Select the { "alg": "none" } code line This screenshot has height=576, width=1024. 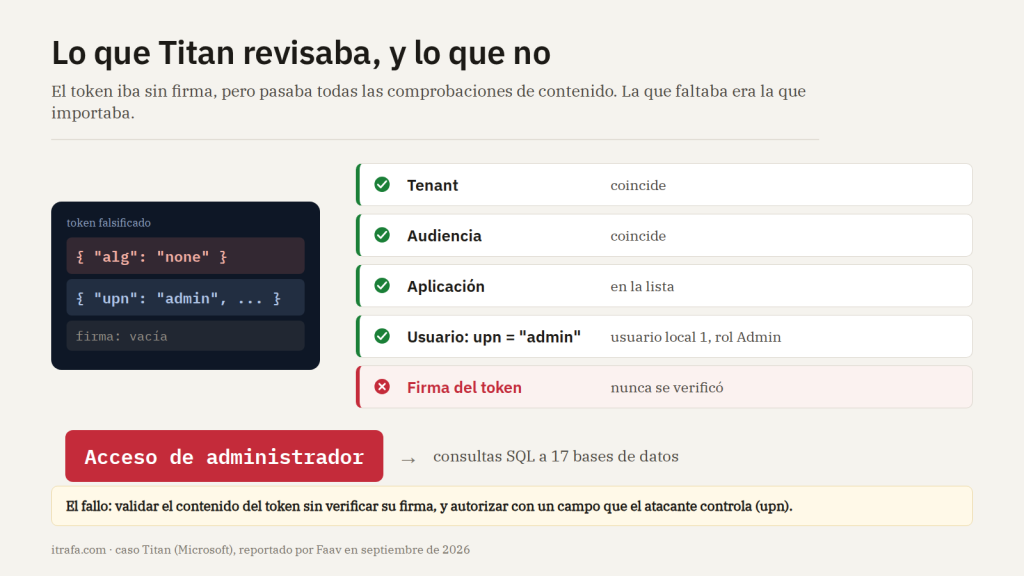185,256
